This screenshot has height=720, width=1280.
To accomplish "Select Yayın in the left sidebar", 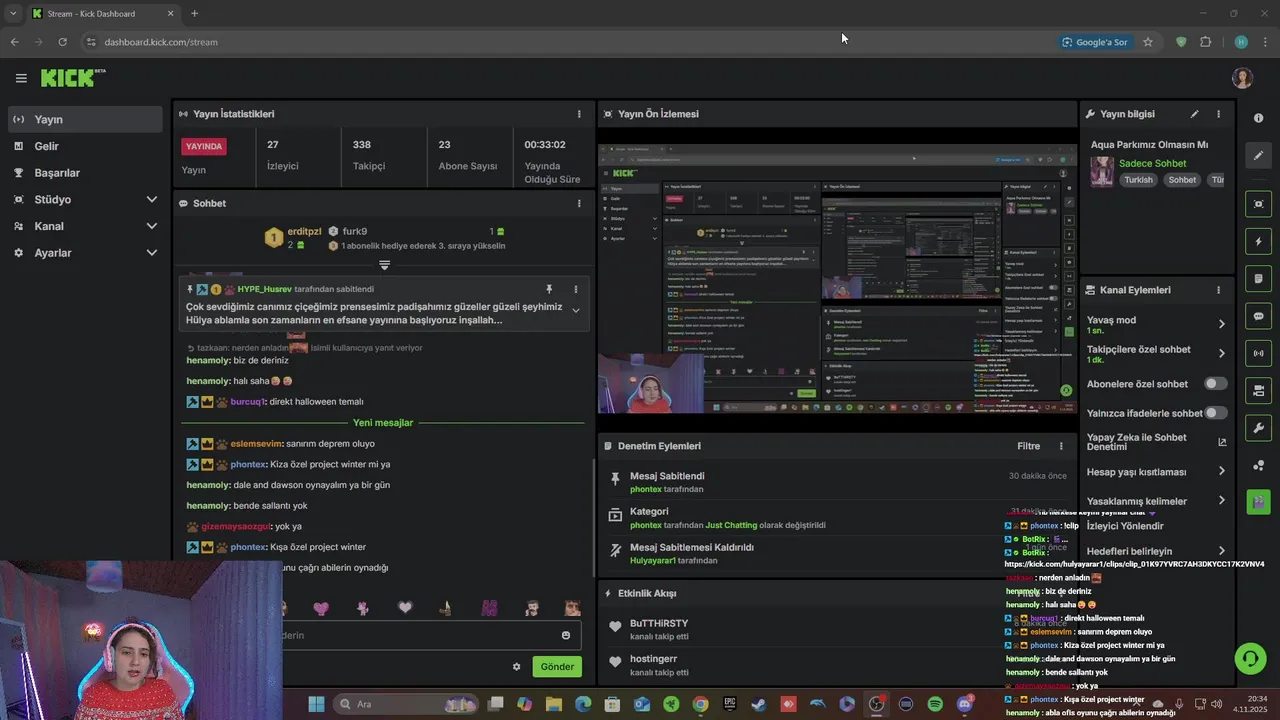I will (84, 119).
